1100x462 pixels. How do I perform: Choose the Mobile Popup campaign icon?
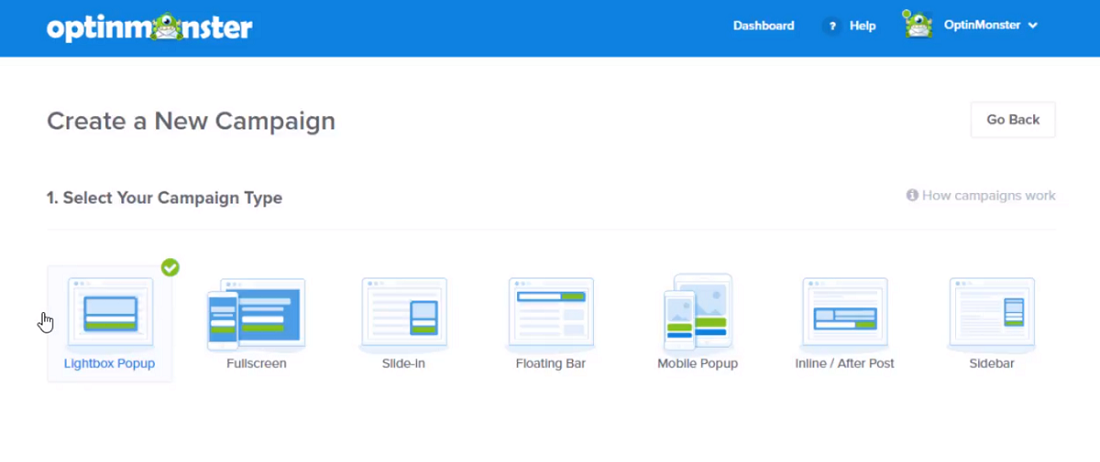point(697,311)
